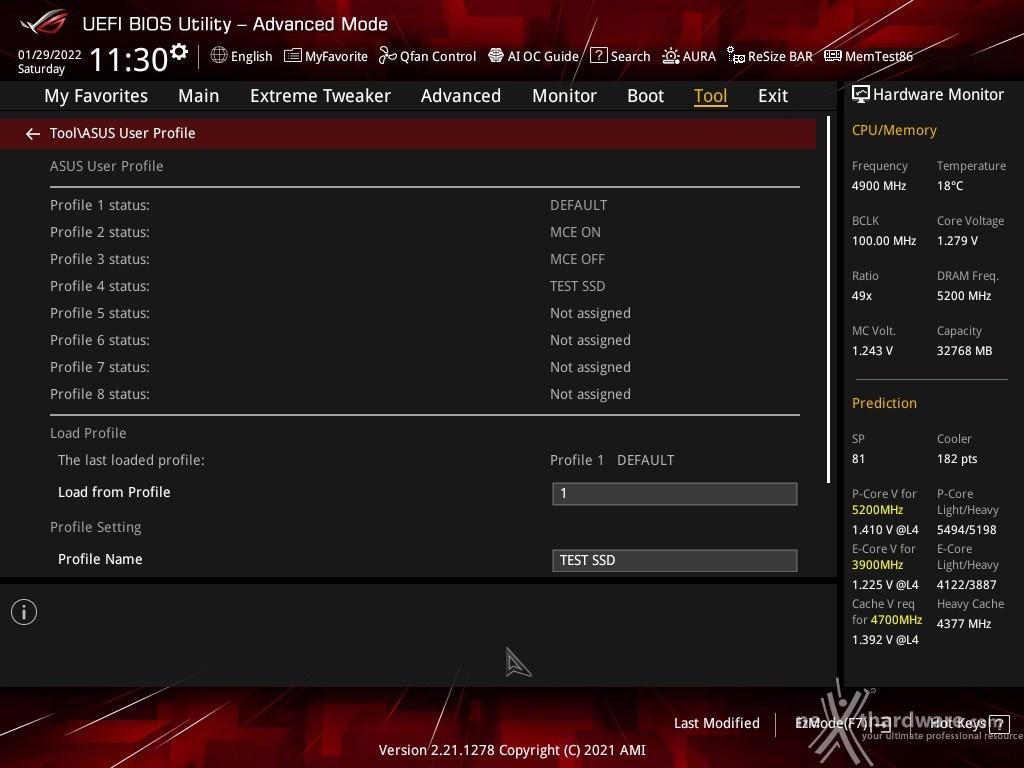Viewport: 1024px width, 768px height.
Task: Select the Load from Profile label
Action: [114, 492]
